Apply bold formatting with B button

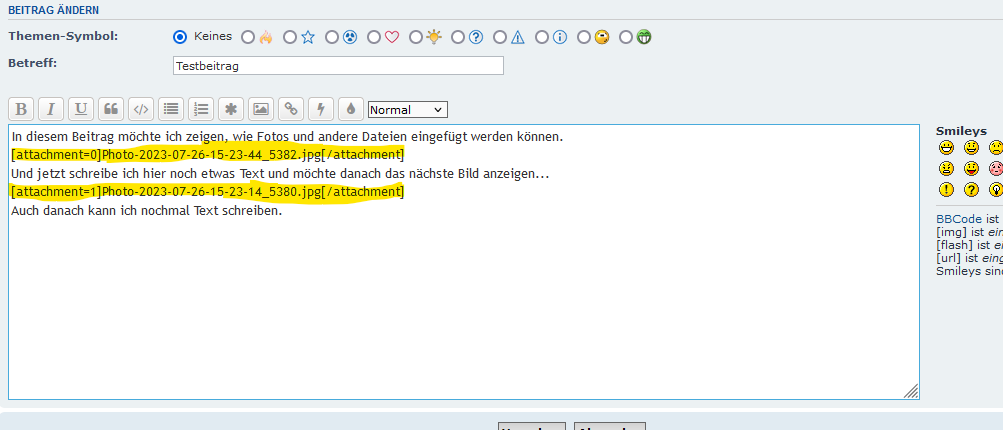pos(21,109)
